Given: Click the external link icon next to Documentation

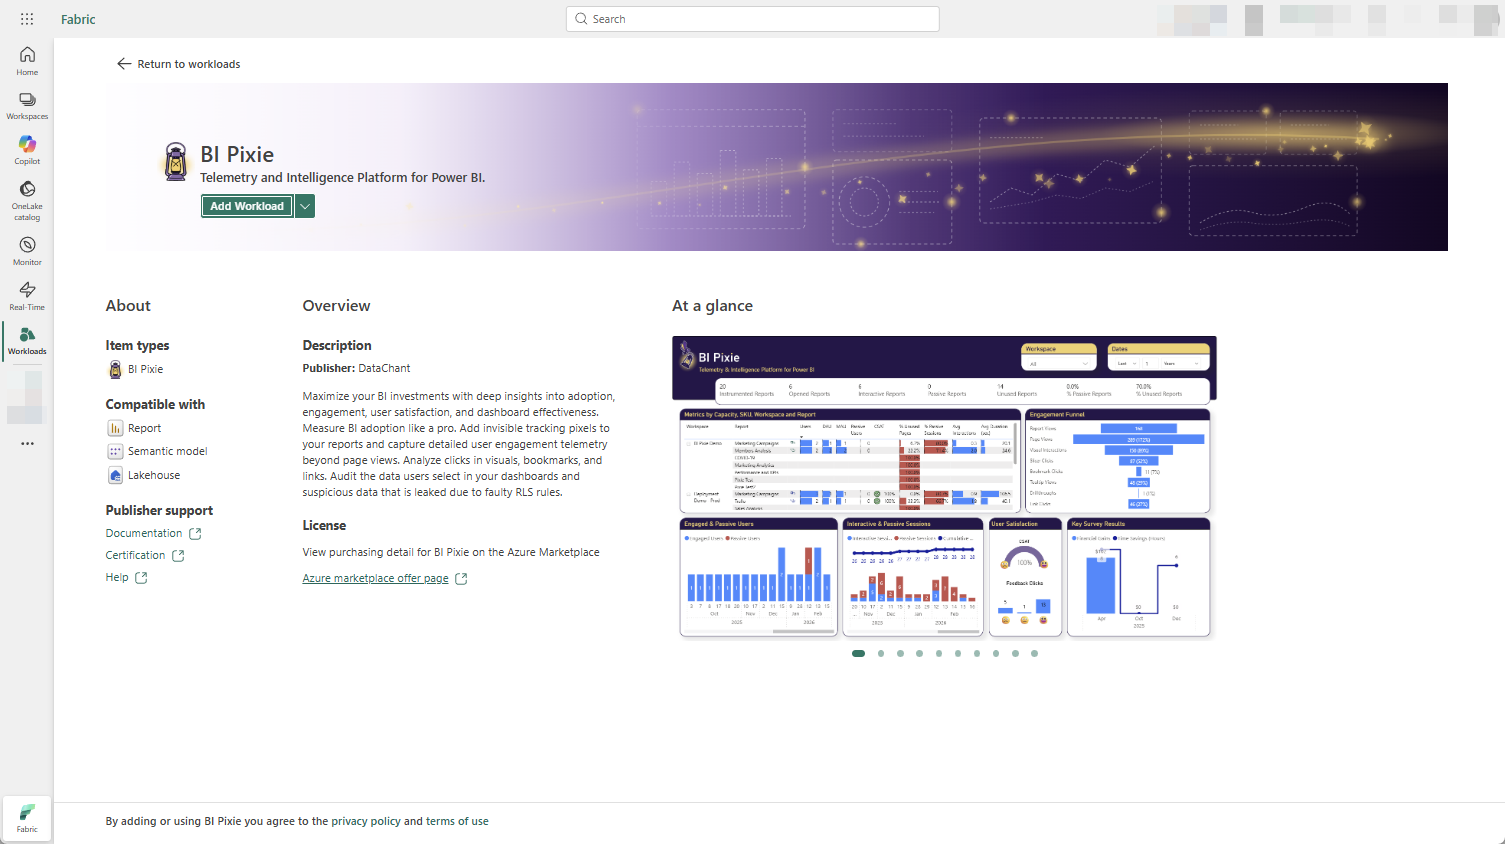Looking at the screenshot, I should click(195, 534).
